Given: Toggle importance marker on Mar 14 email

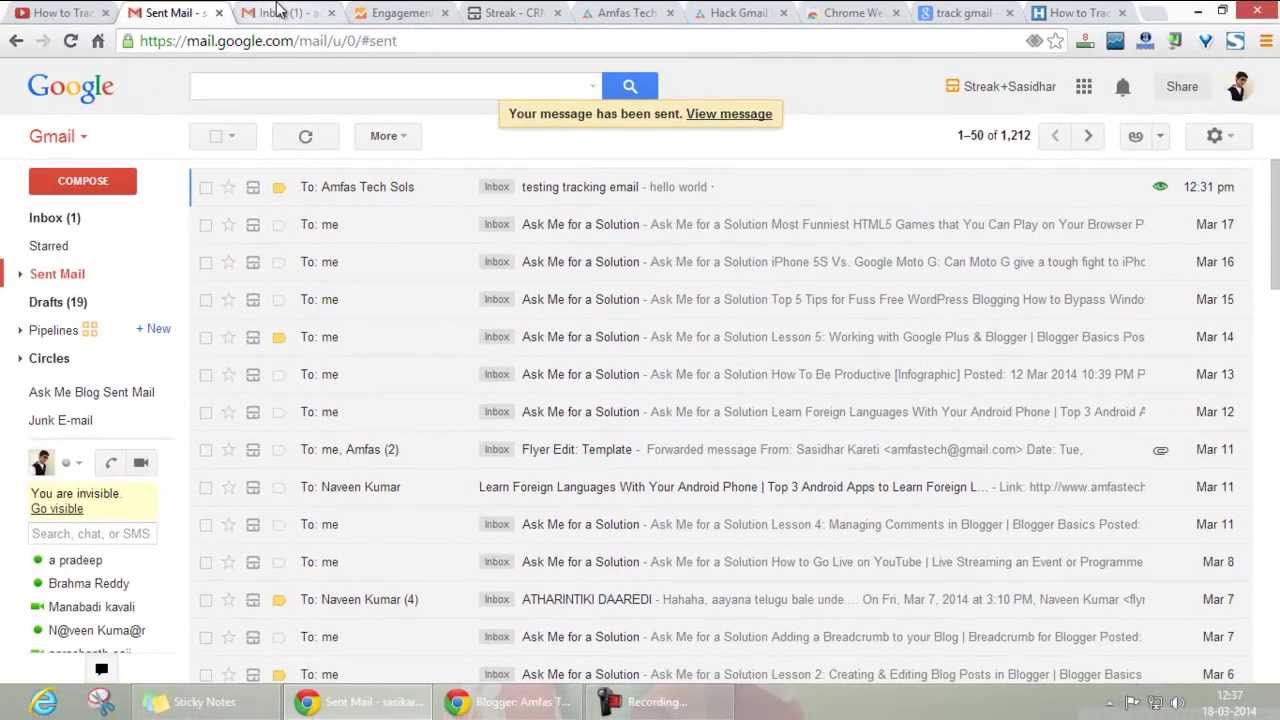Looking at the screenshot, I should point(279,337).
